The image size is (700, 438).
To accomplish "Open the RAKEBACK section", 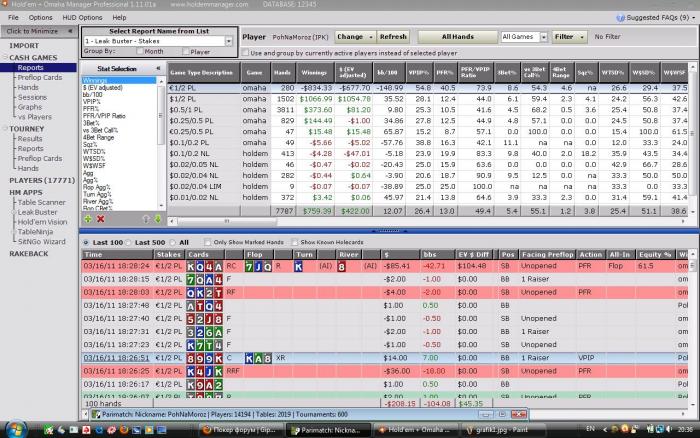I will click(x=29, y=254).
